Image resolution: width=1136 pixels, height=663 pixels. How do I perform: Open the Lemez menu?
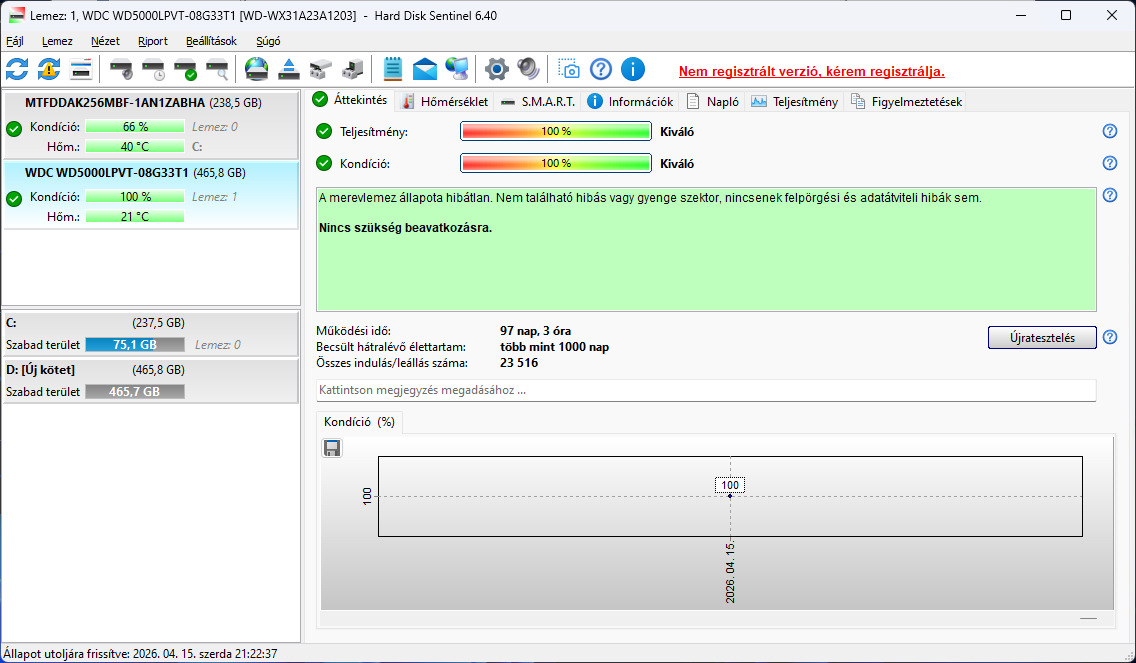tap(57, 41)
